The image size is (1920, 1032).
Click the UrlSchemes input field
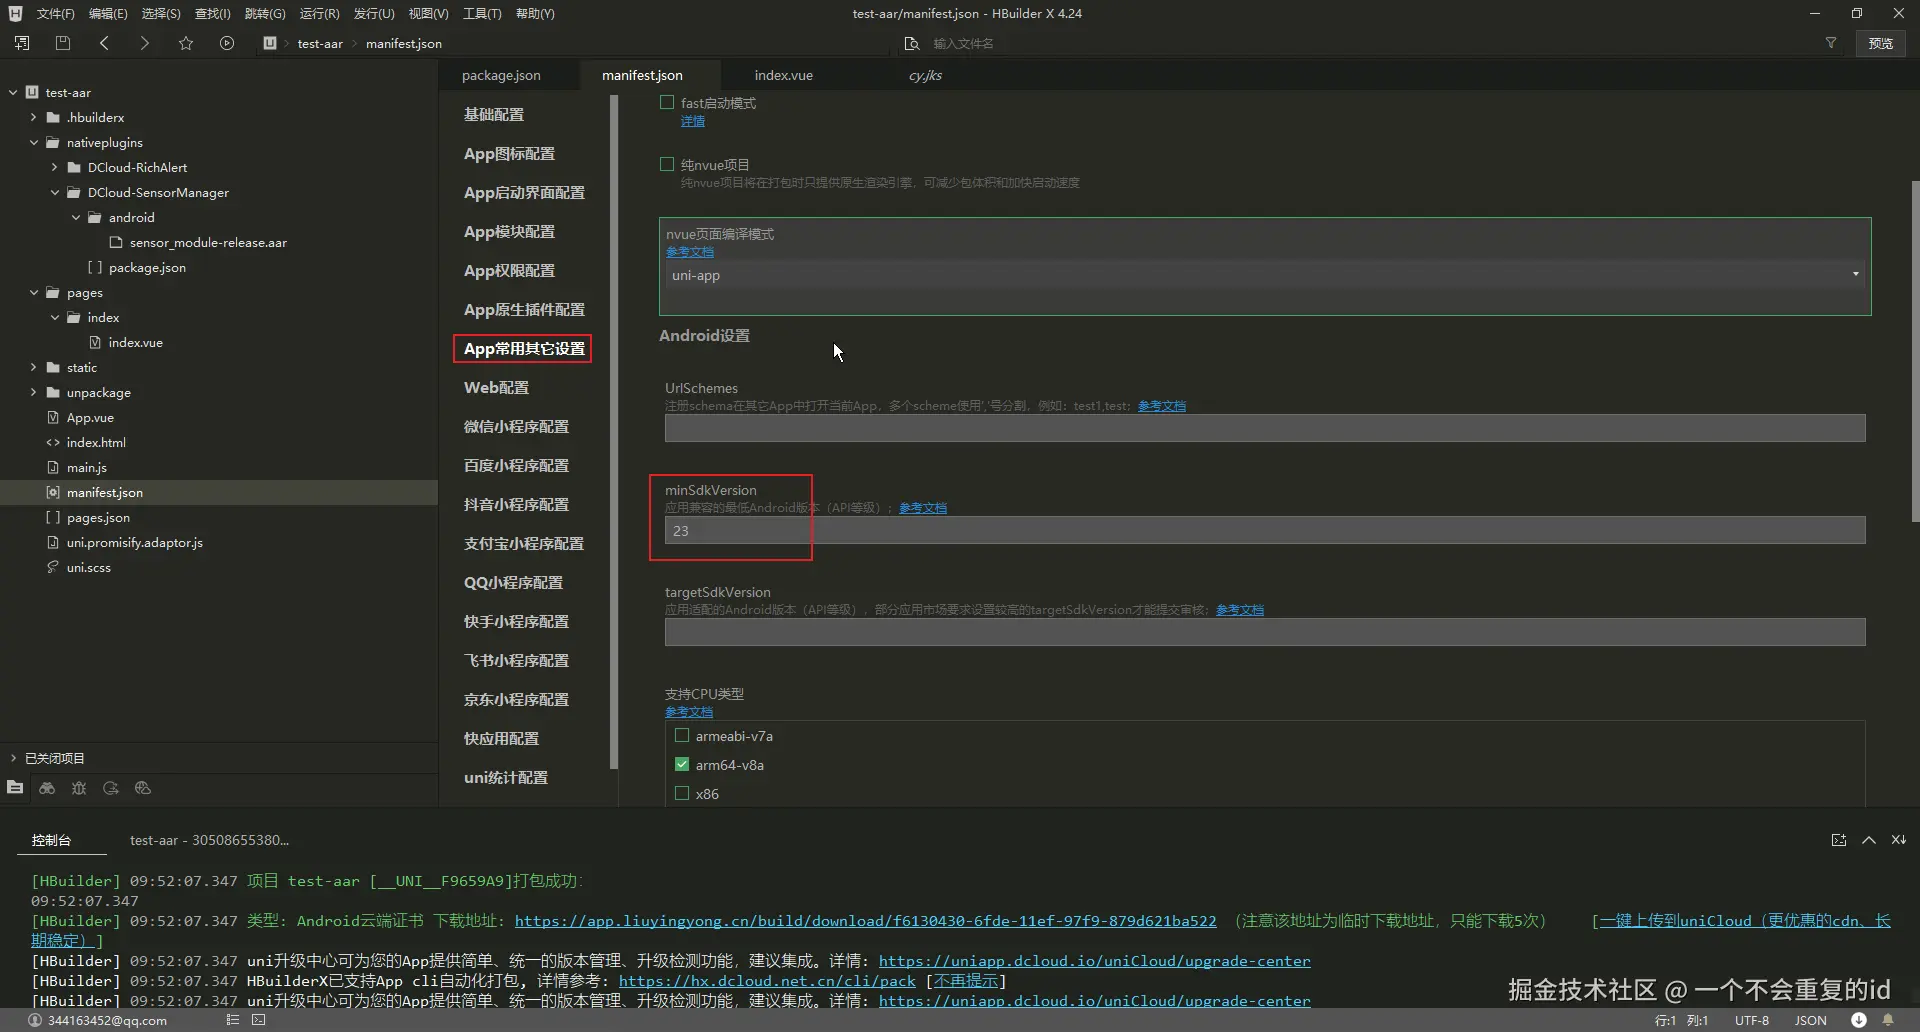click(x=1265, y=428)
